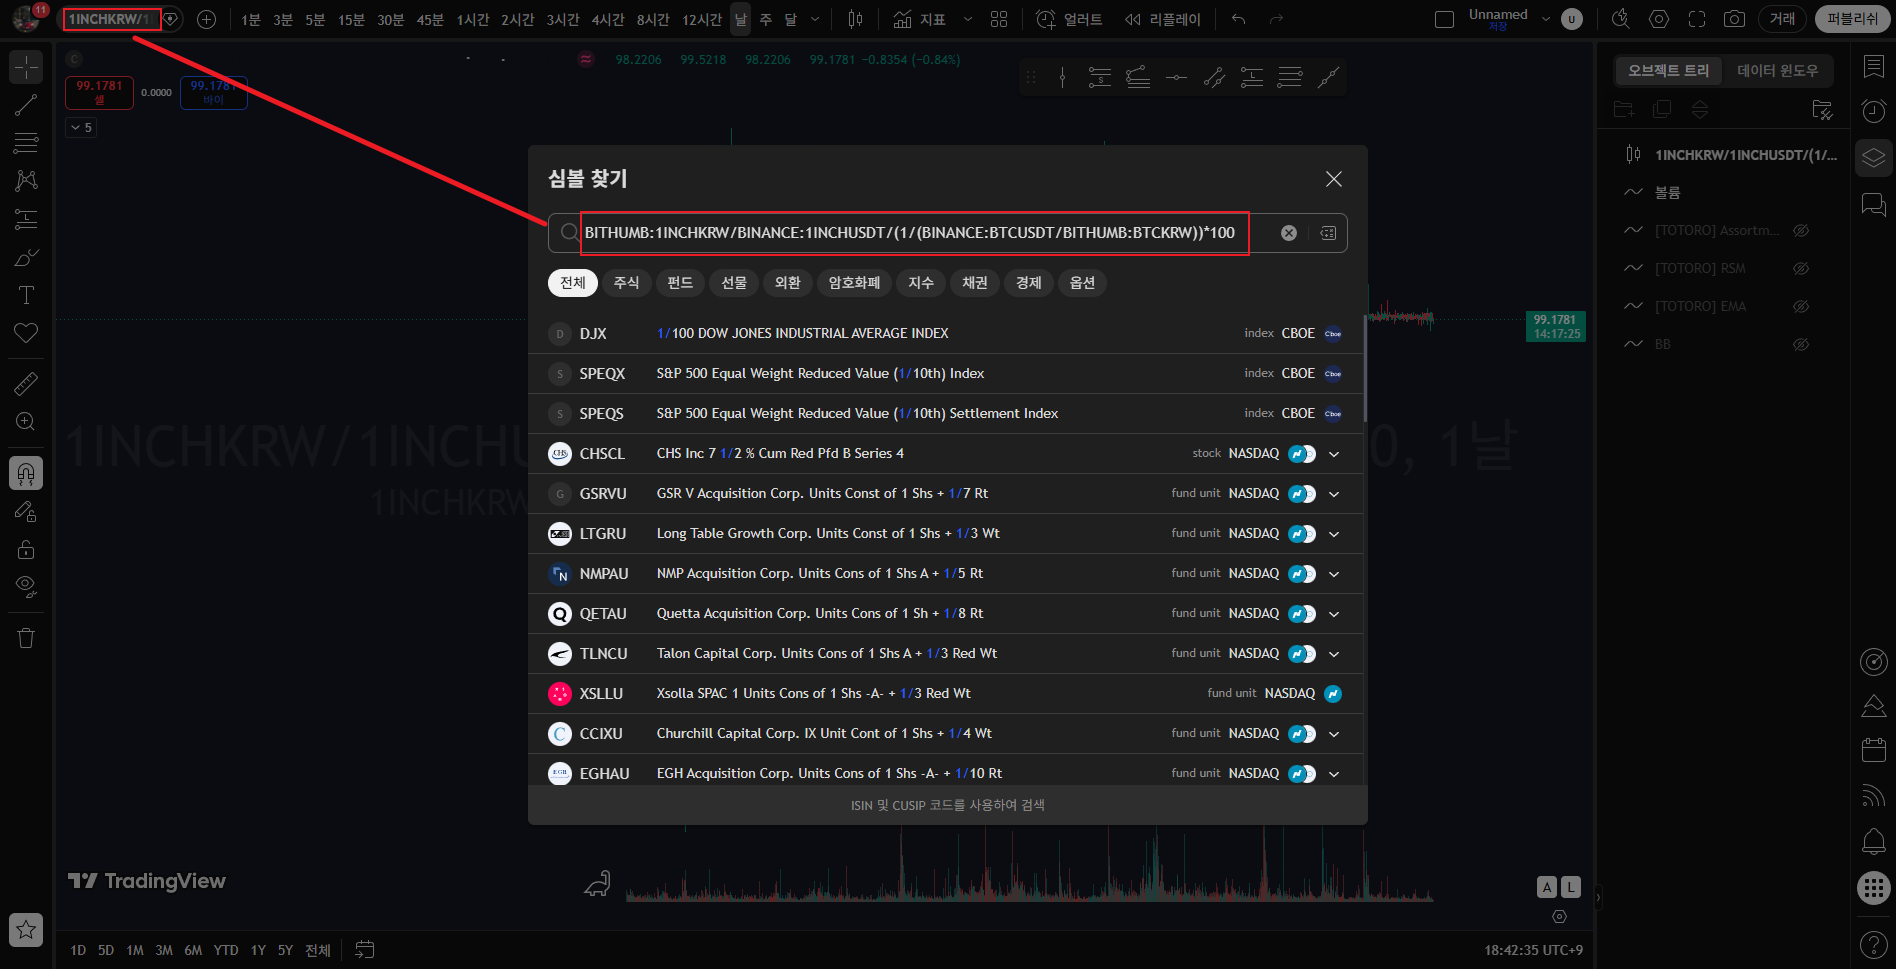The height and width of the screenshot is (969, 1896).
Task: Toggle log scale L button
Action: point(1571,887)
